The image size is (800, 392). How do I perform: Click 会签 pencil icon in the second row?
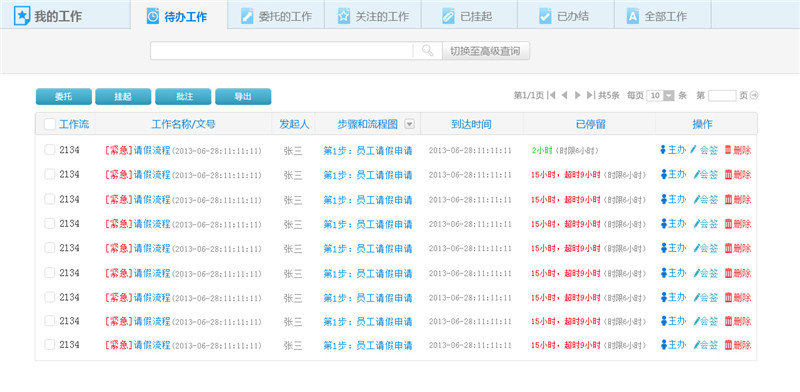[x=696, y=175]
